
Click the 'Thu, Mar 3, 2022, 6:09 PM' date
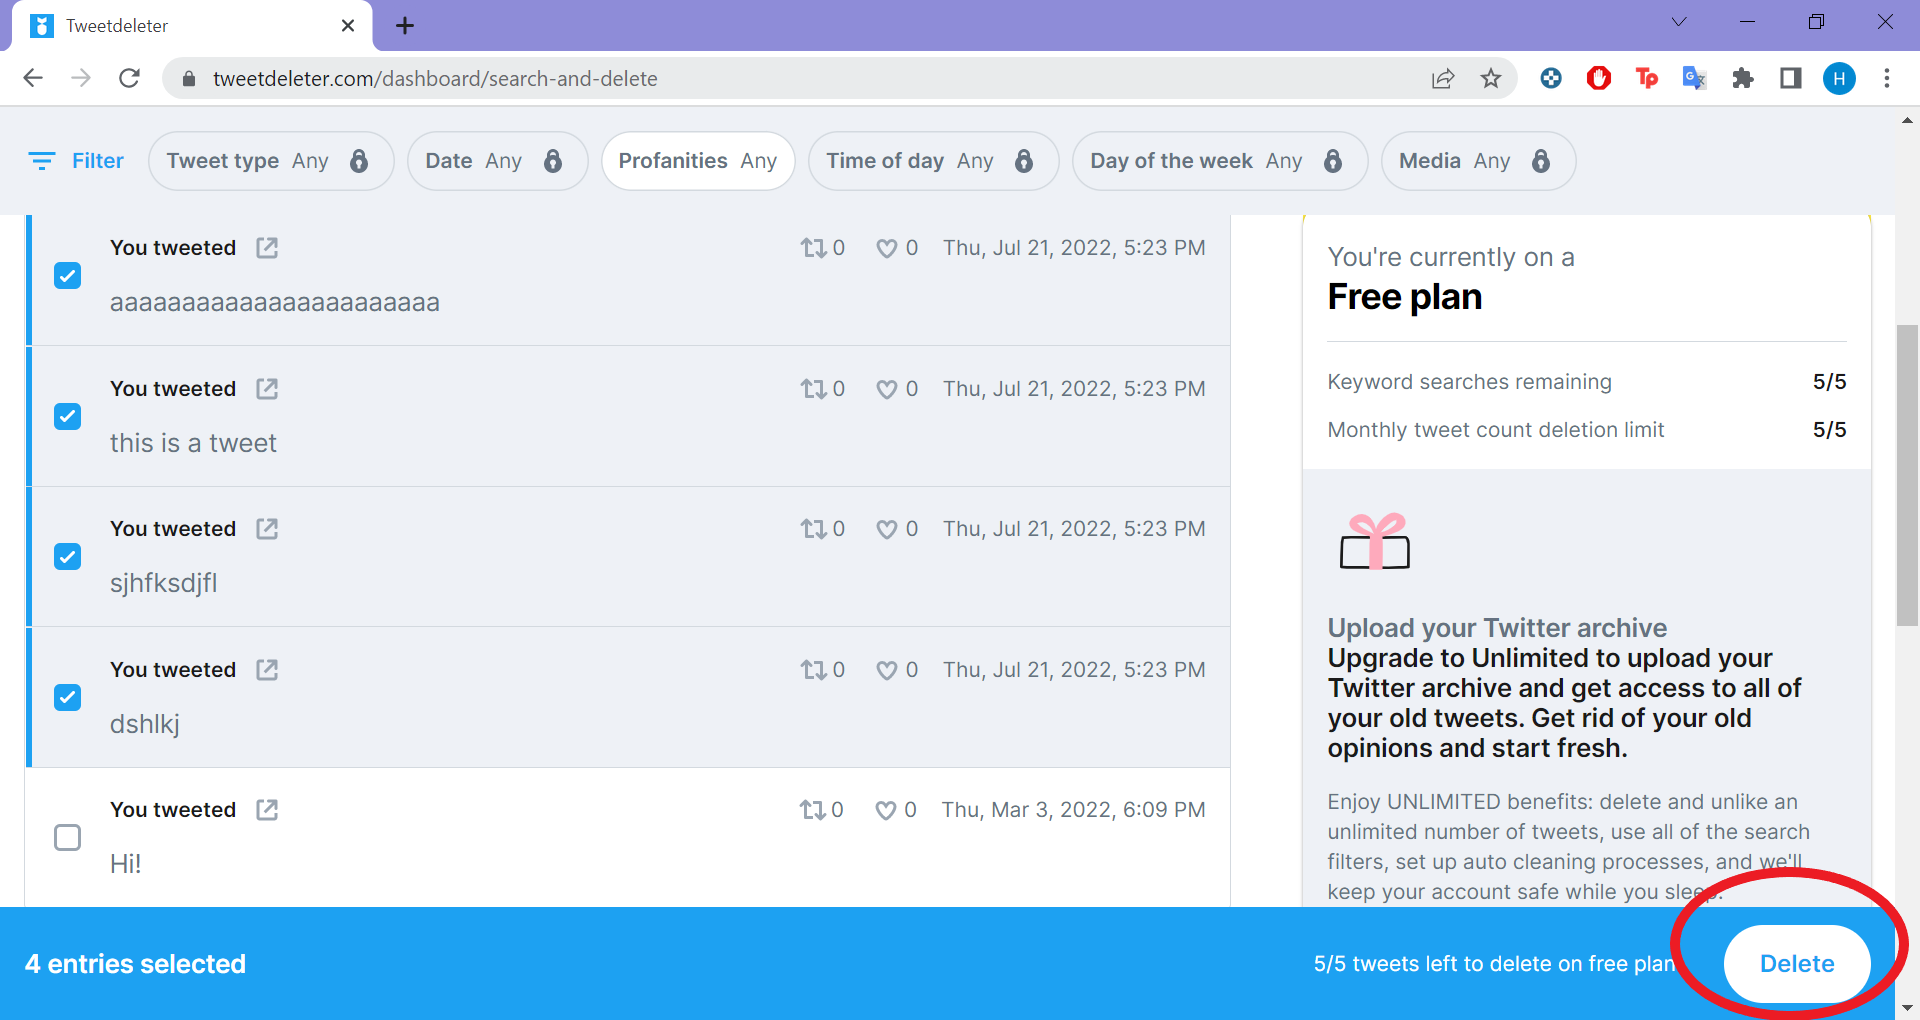click(x=1073, y=810)
